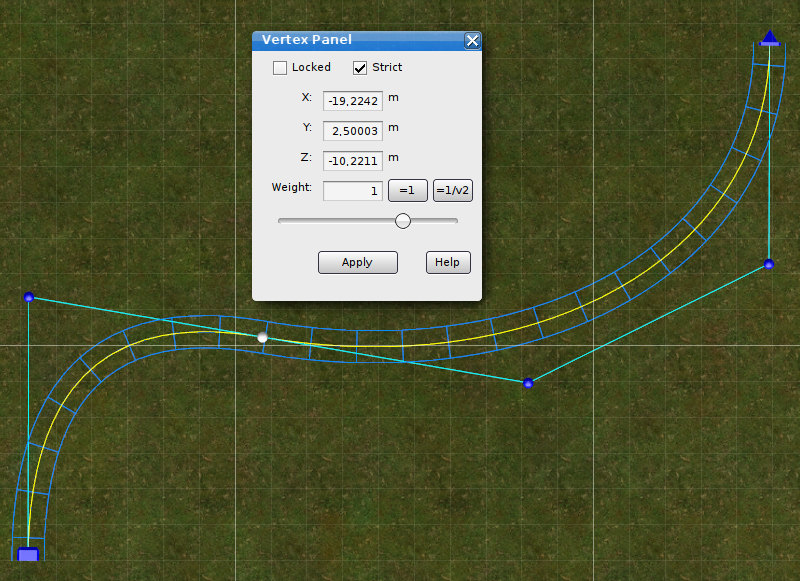Select the blue control point below track center
Screen dimensions: 800x581
point(528,383)
